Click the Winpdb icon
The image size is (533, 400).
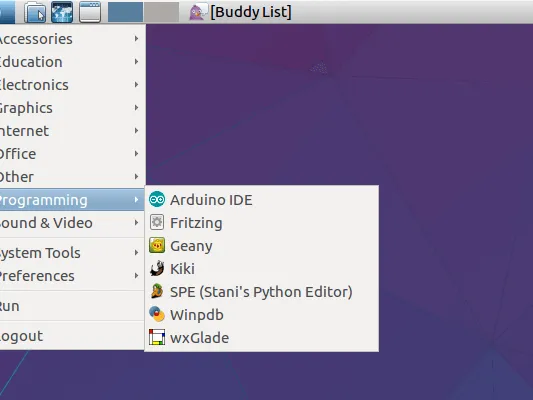(x=157, y=314)
